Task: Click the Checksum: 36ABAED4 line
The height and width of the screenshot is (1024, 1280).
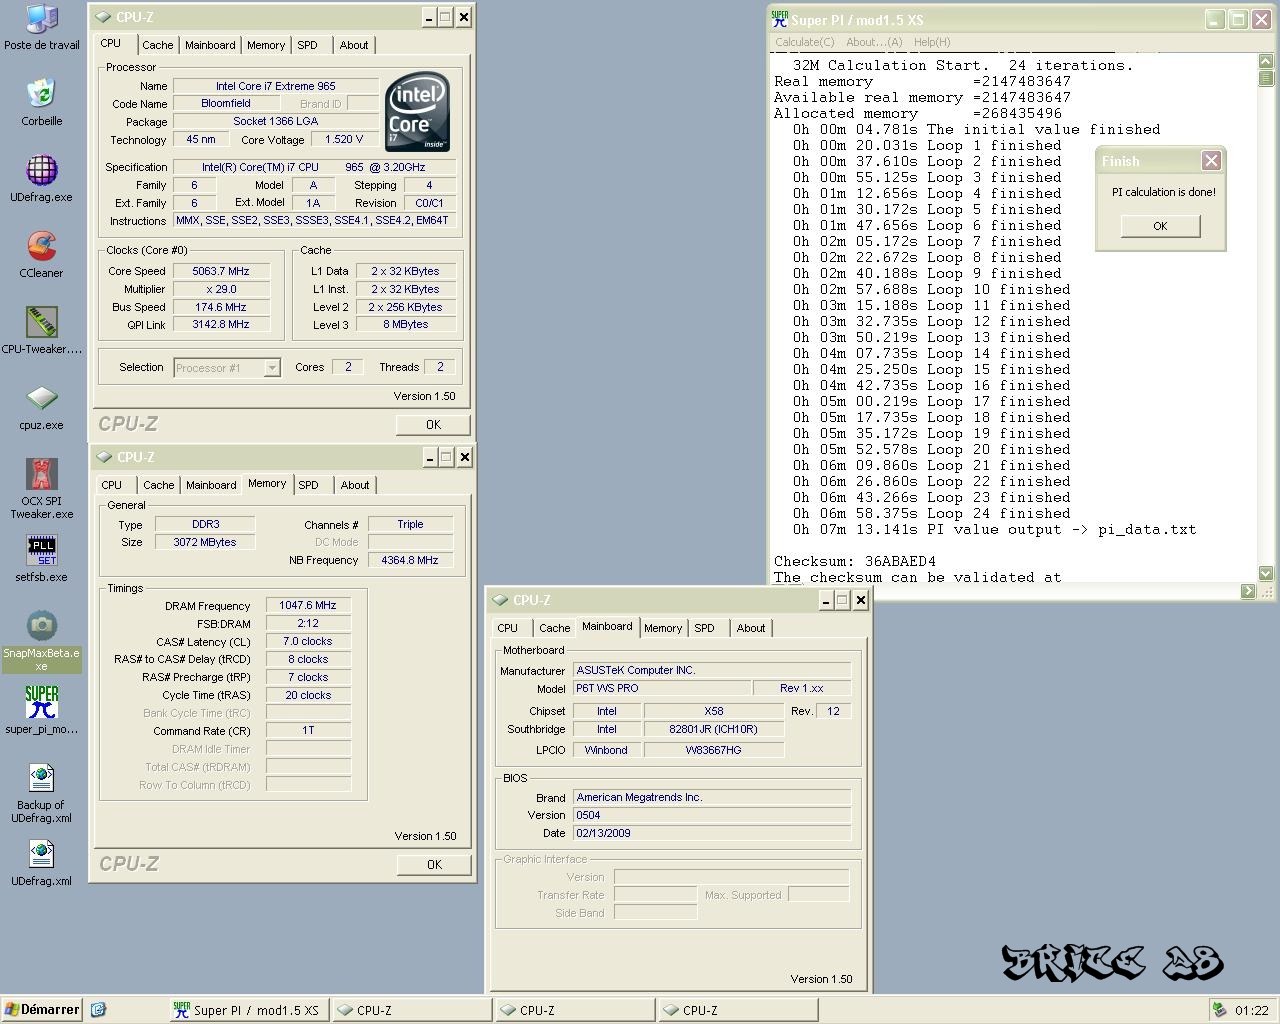Action: pyautogui.click(x=855, y=561)
